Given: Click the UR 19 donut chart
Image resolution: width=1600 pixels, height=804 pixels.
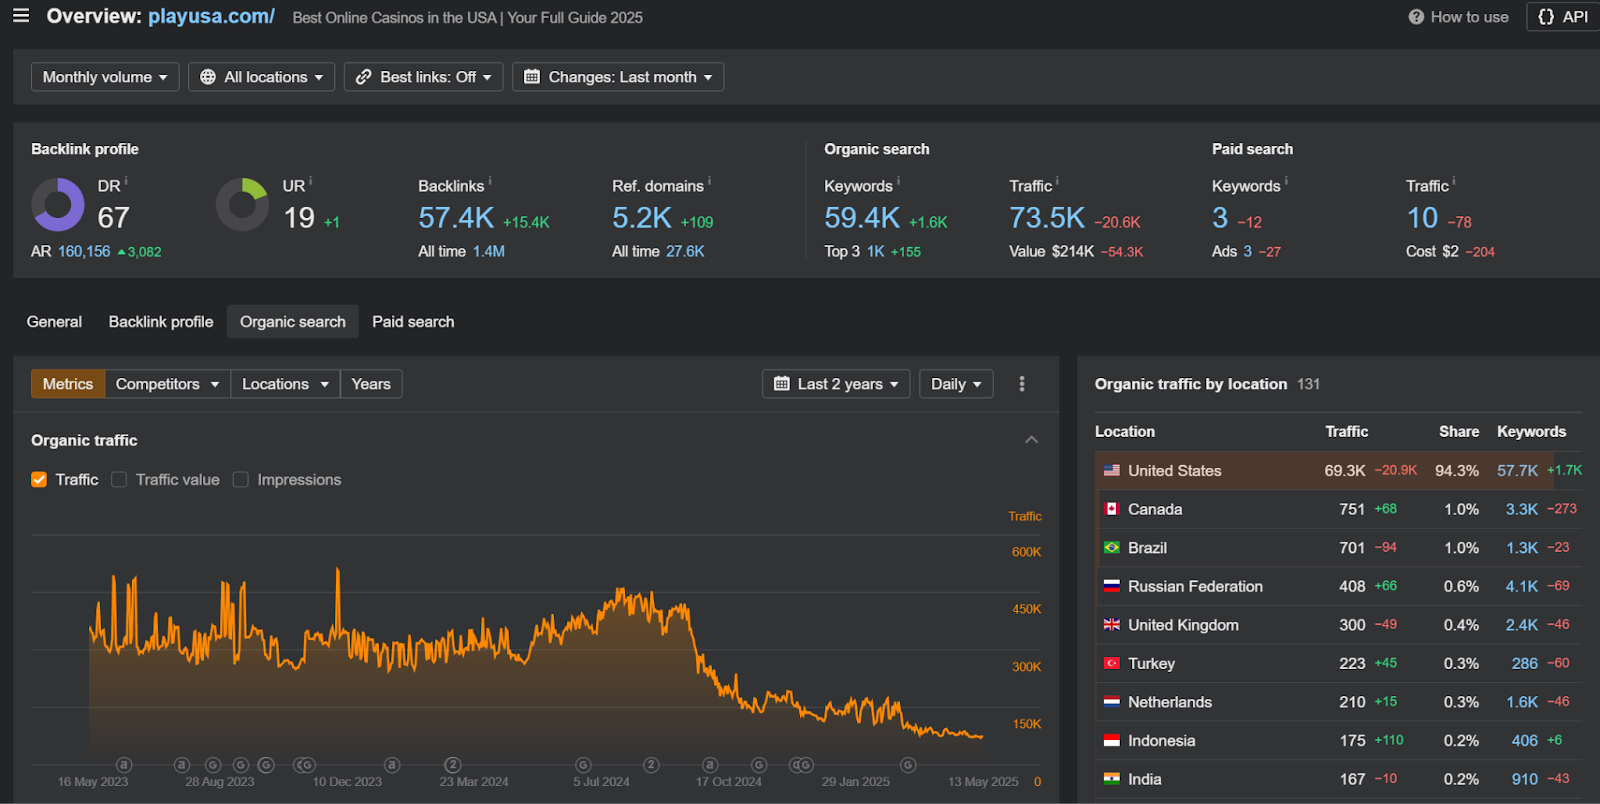Looking at the screenshot, I should click(x=242, y=205).
